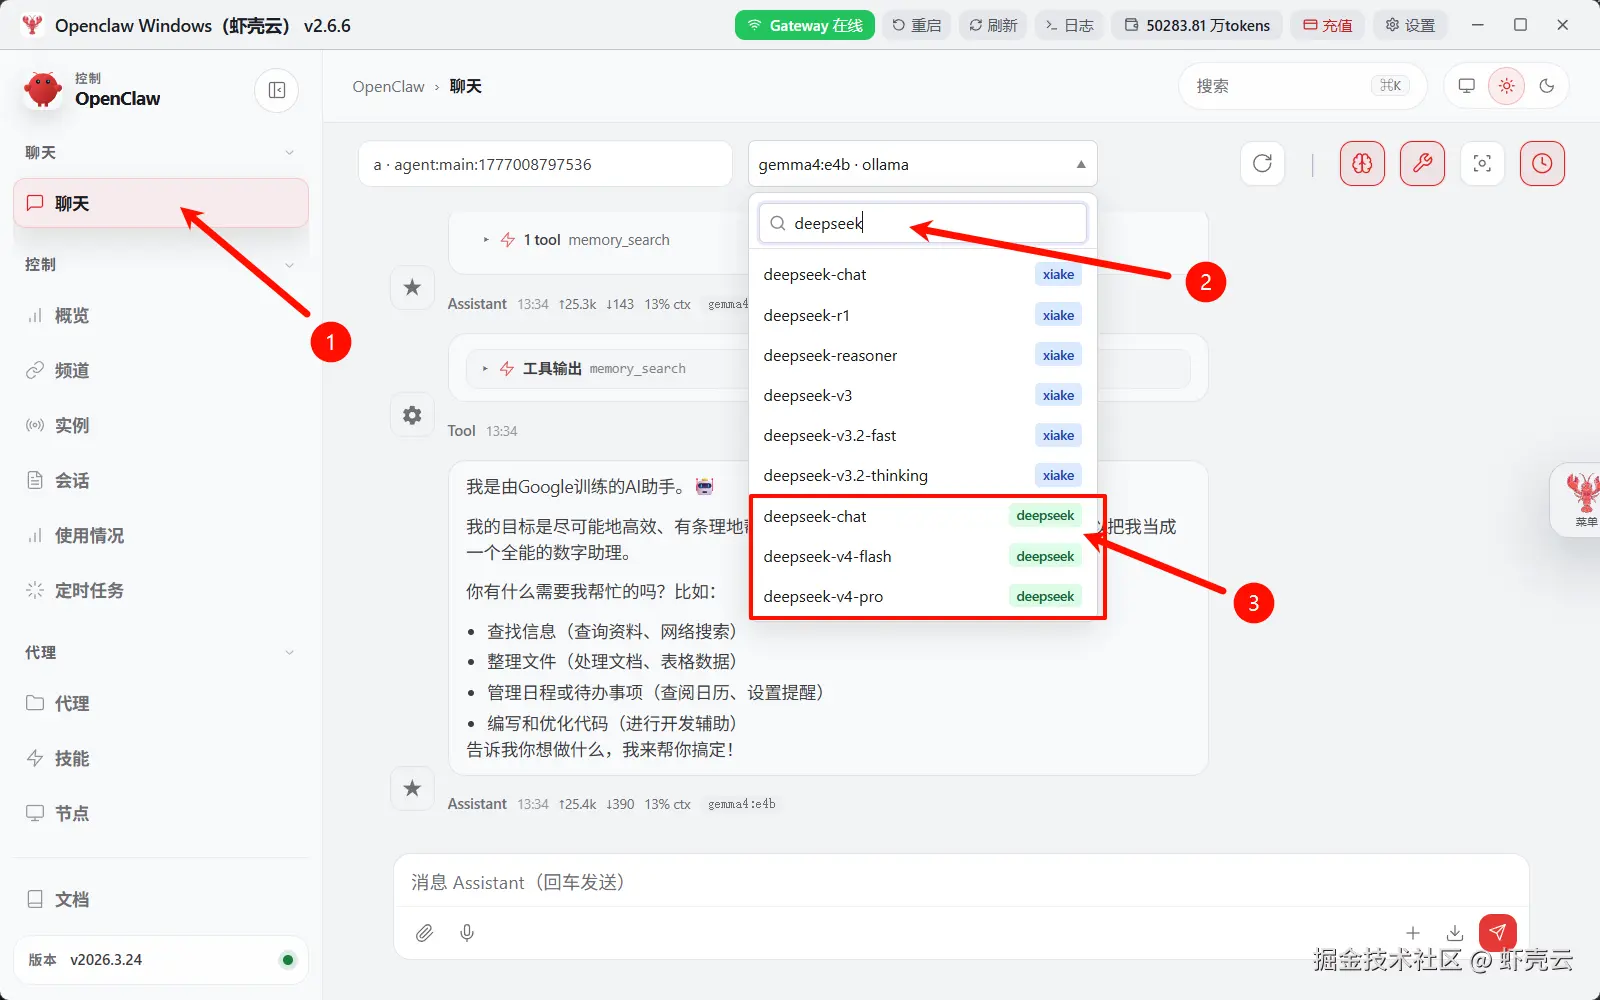Click the chat refresh icon button
1600x1000 pixels.
pos(1262,163)
